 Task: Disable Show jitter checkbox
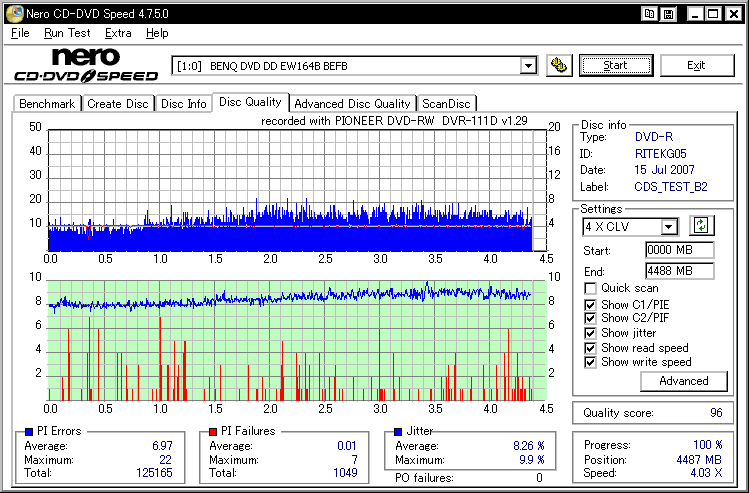pyautogui.click(x=590, y=333)
